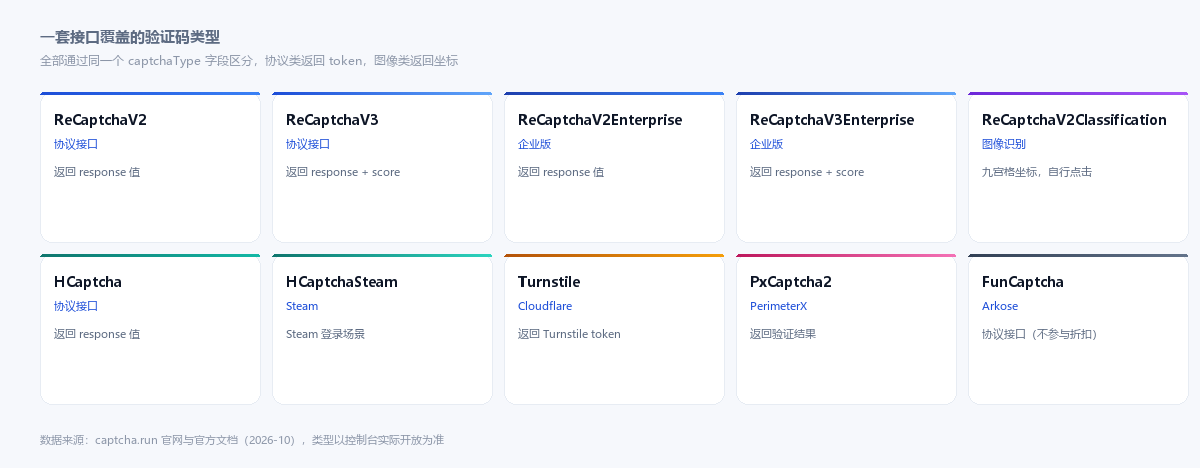Click the 协议接口 tag under ReCaptchaV2
The width and height of the screenshot is (1200, 468).
point(76,144)
